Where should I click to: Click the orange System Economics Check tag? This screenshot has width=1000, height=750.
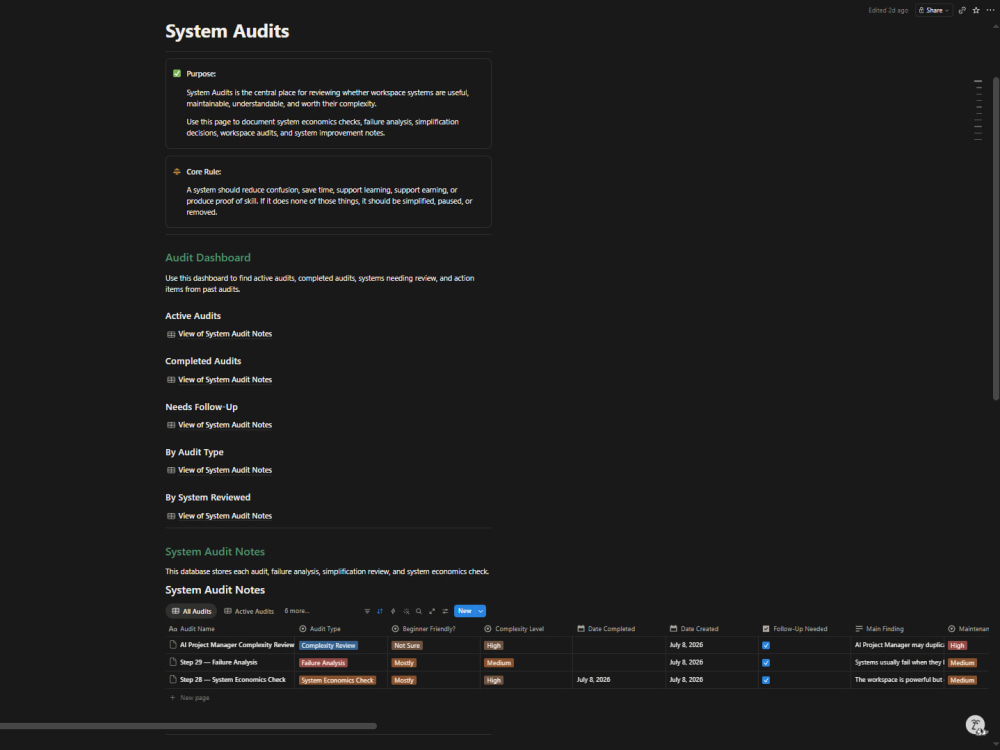click(337, 680)
